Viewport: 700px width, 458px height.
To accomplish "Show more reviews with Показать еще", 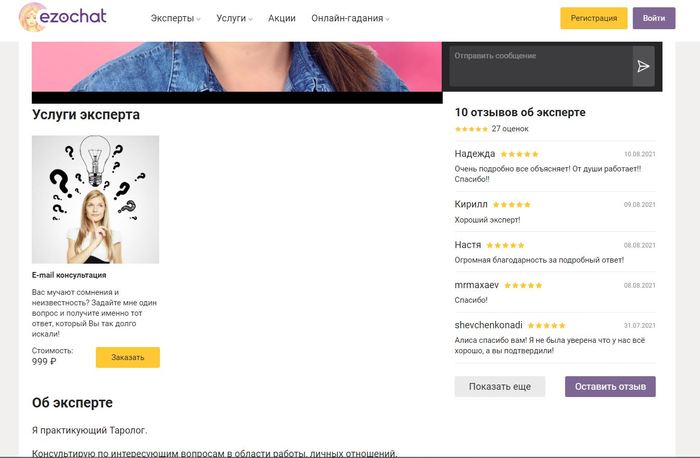I will [x=500, y=387].
